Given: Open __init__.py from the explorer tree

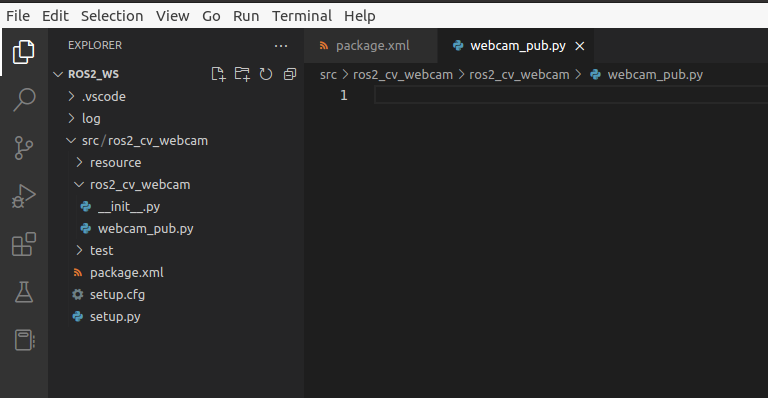Looking at the screenshot, I should click(x=129, y=207).
